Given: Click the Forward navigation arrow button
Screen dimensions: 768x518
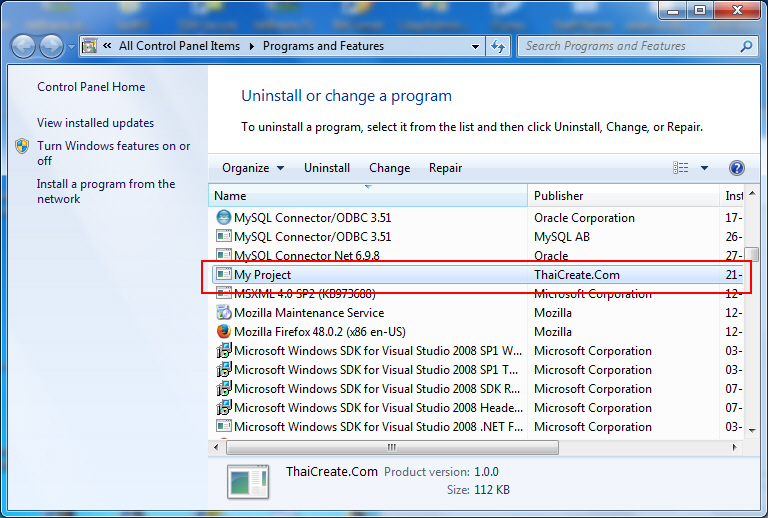Looking at the screenshot, I should [x=51, y=47].
